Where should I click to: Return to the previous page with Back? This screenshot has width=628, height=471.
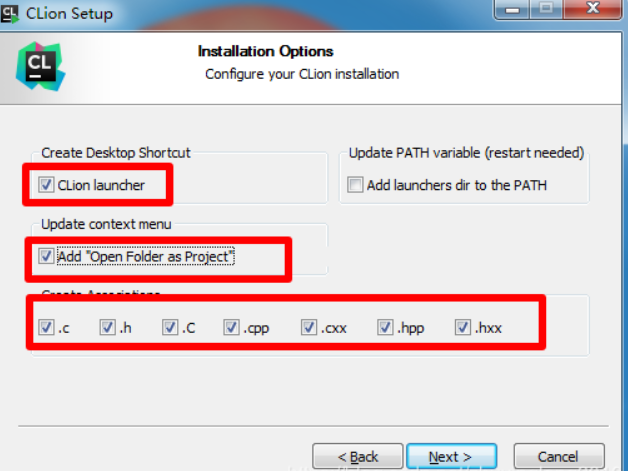click(x=358, y=456)
